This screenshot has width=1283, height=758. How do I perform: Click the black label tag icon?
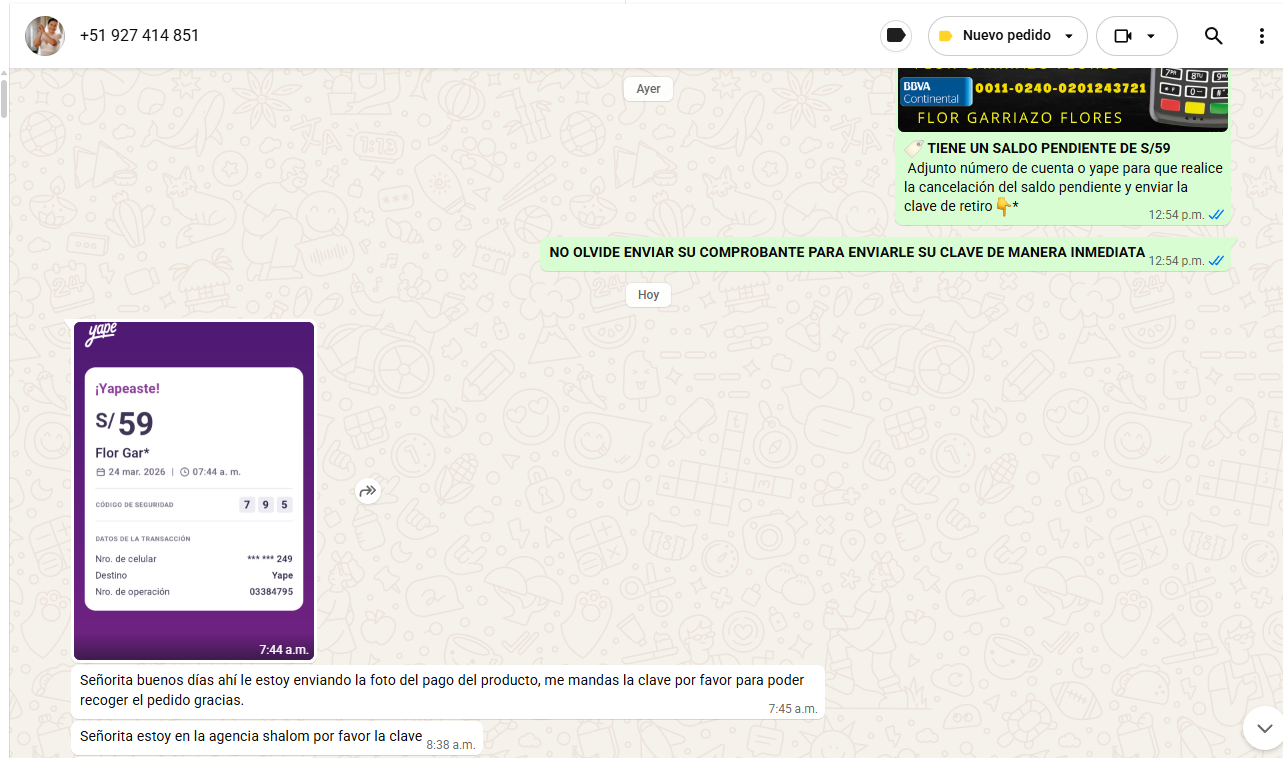(x=896, y=36)
